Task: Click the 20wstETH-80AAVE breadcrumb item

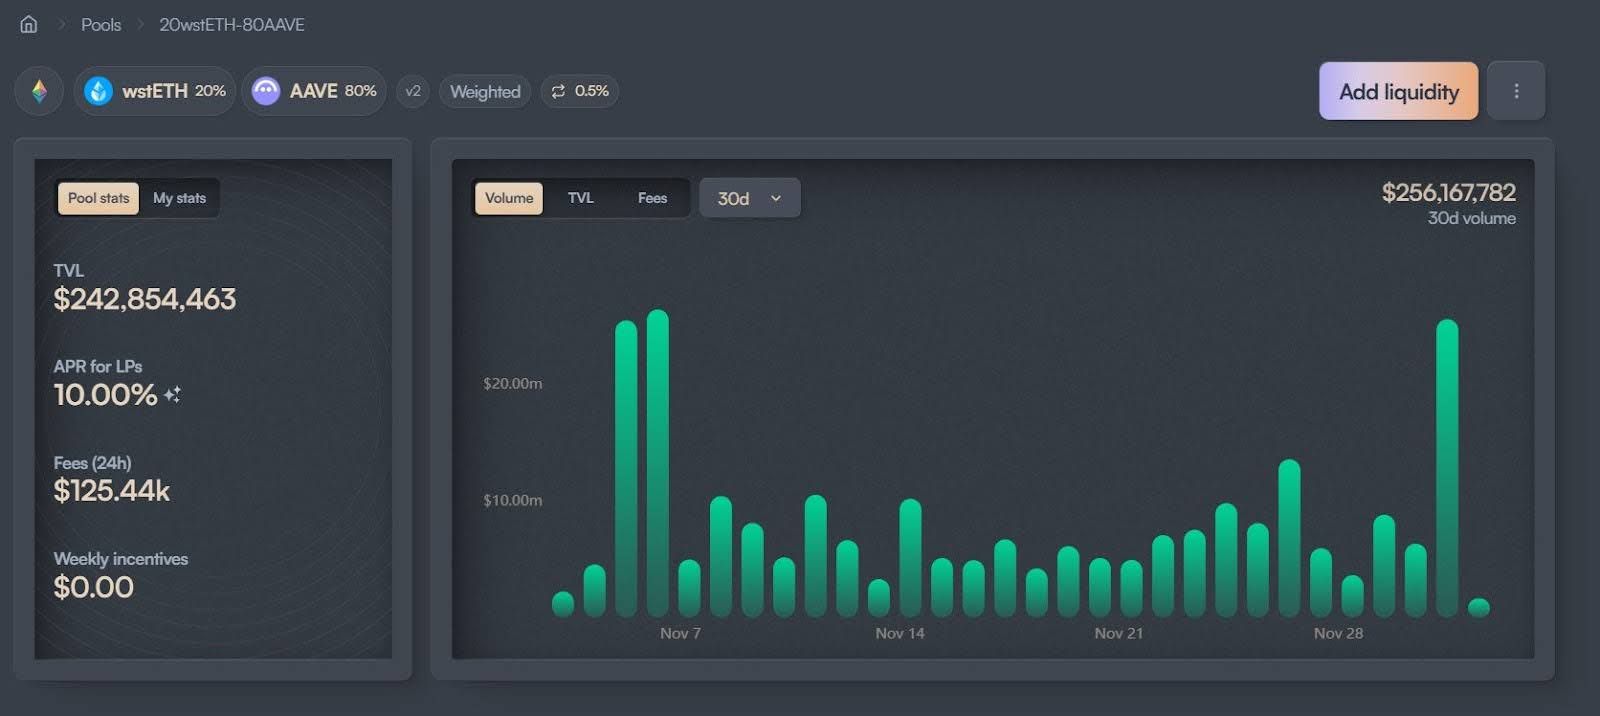Action: pos(232,24)
